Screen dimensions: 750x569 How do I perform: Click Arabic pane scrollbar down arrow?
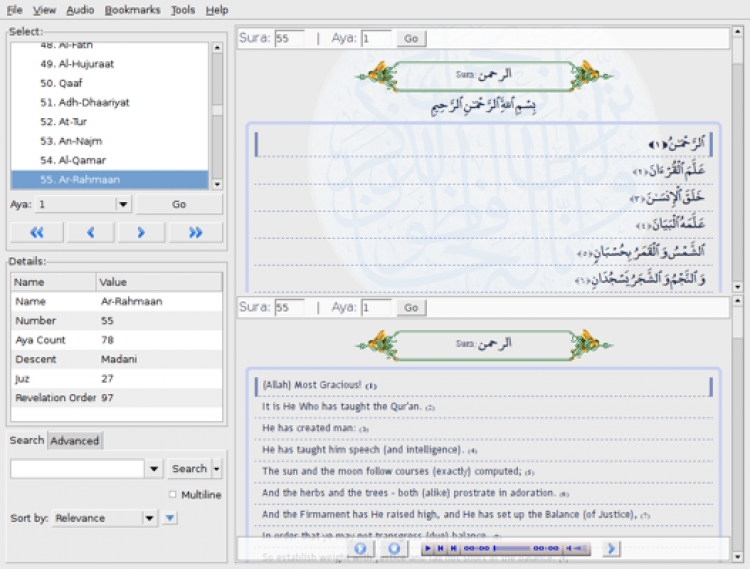737,287
